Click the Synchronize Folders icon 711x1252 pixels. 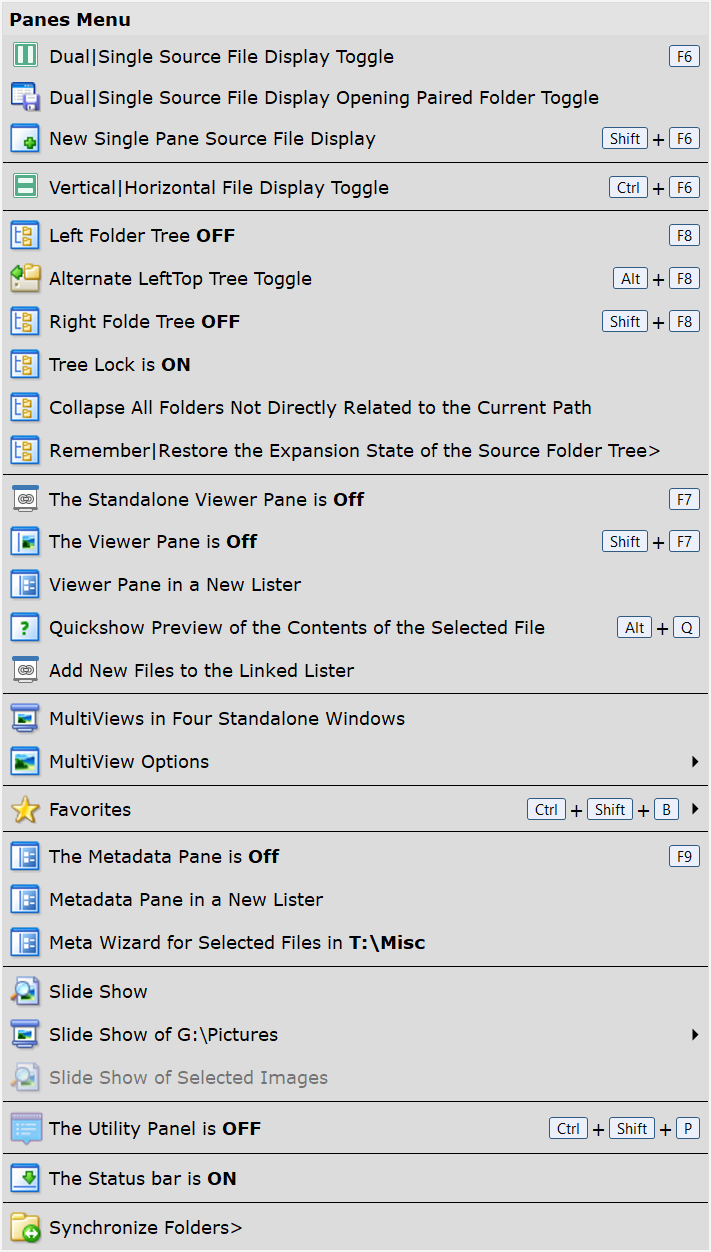point(24,1227)
